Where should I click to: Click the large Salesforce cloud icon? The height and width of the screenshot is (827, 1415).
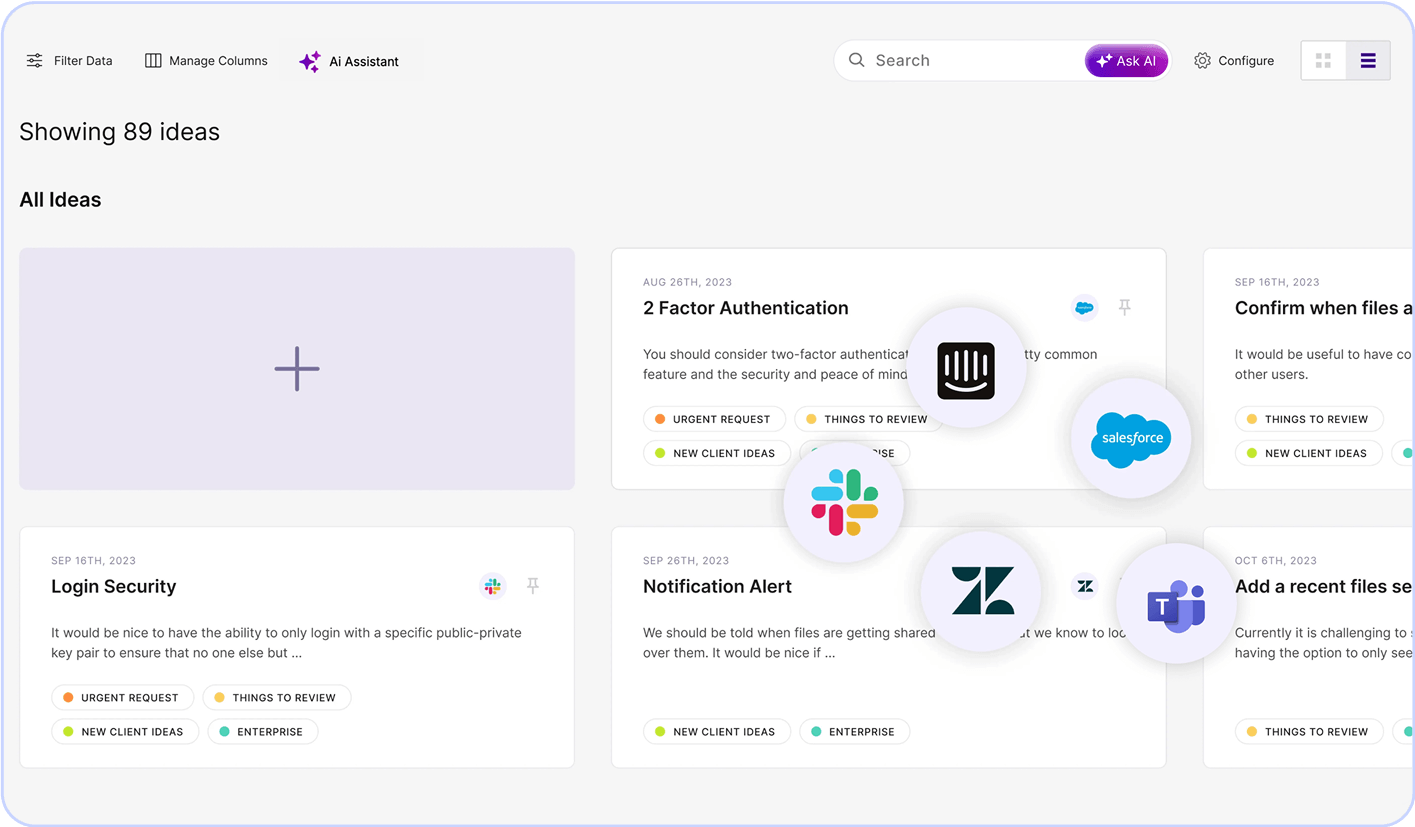pyautogui.click(x=1131, y=438)
